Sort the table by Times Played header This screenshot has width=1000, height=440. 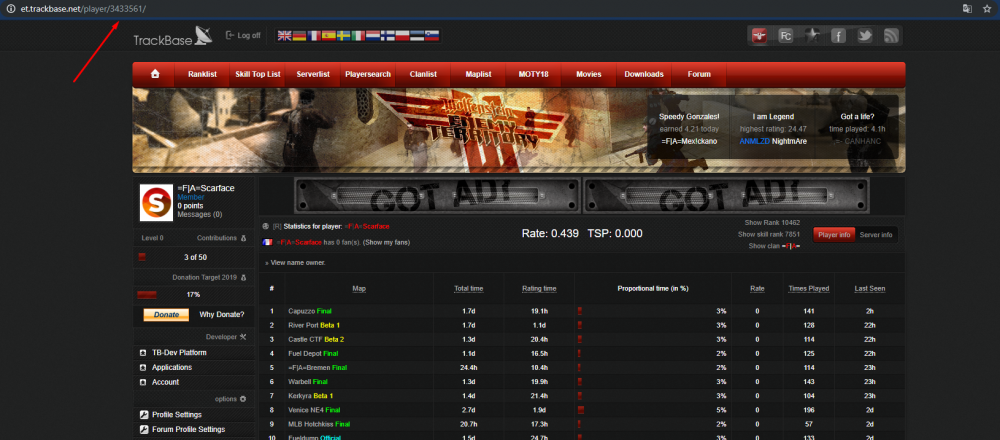click(x=809, y=289)
